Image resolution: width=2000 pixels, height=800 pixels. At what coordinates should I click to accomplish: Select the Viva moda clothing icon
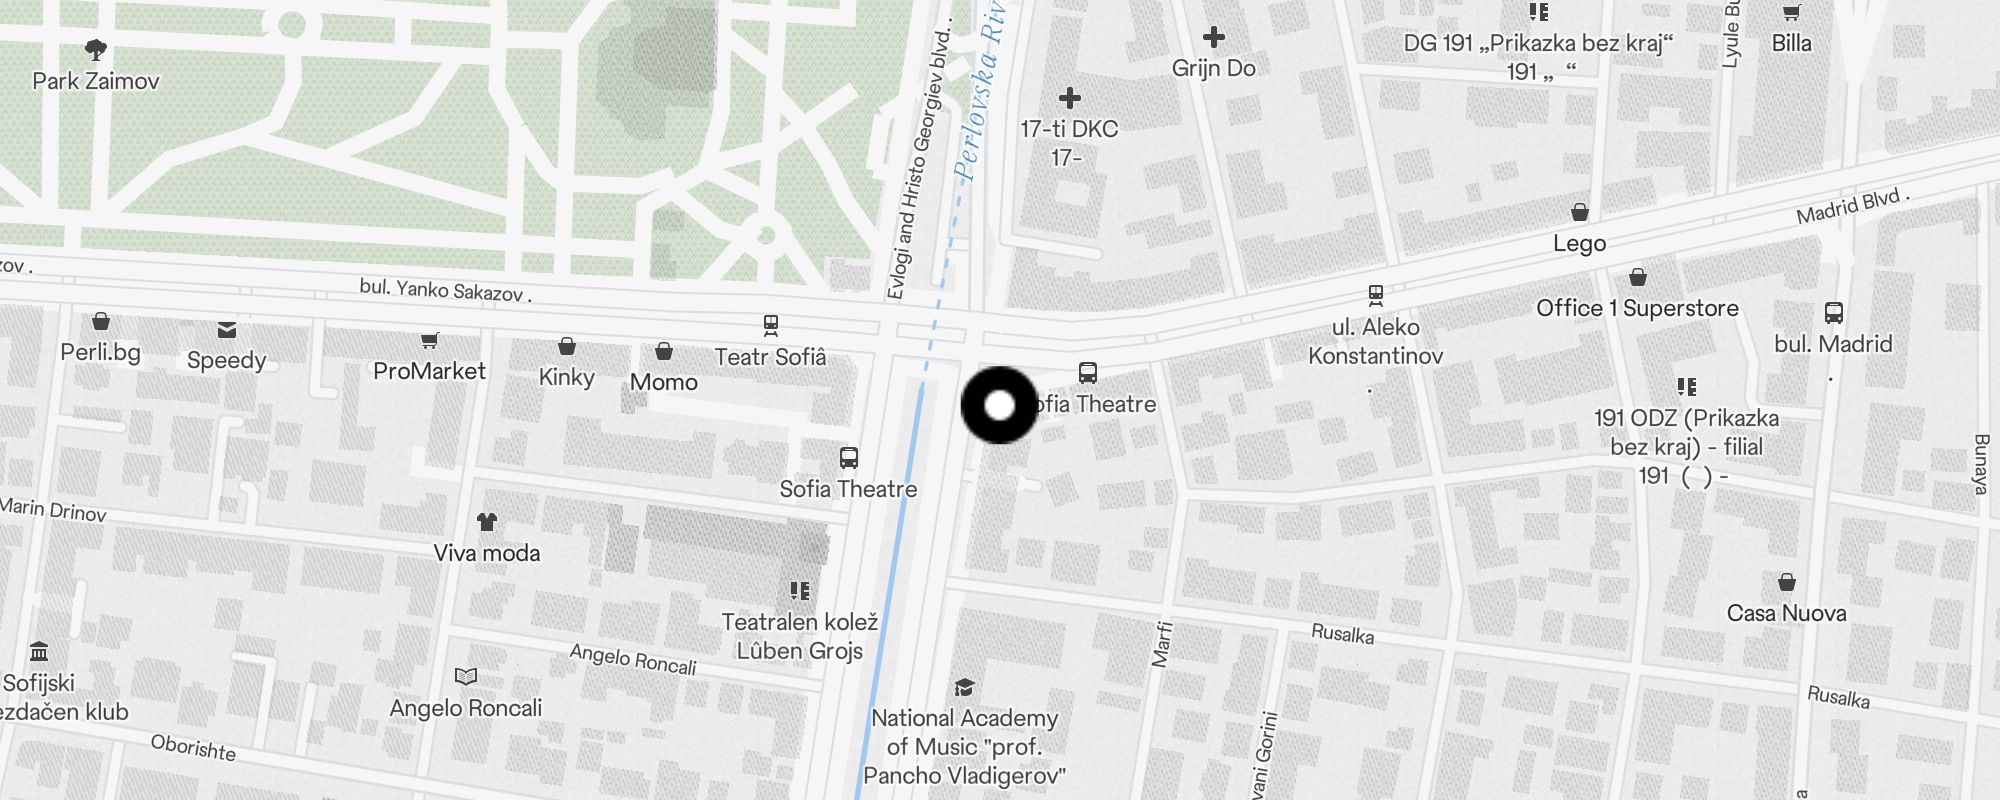click(487, 522)
